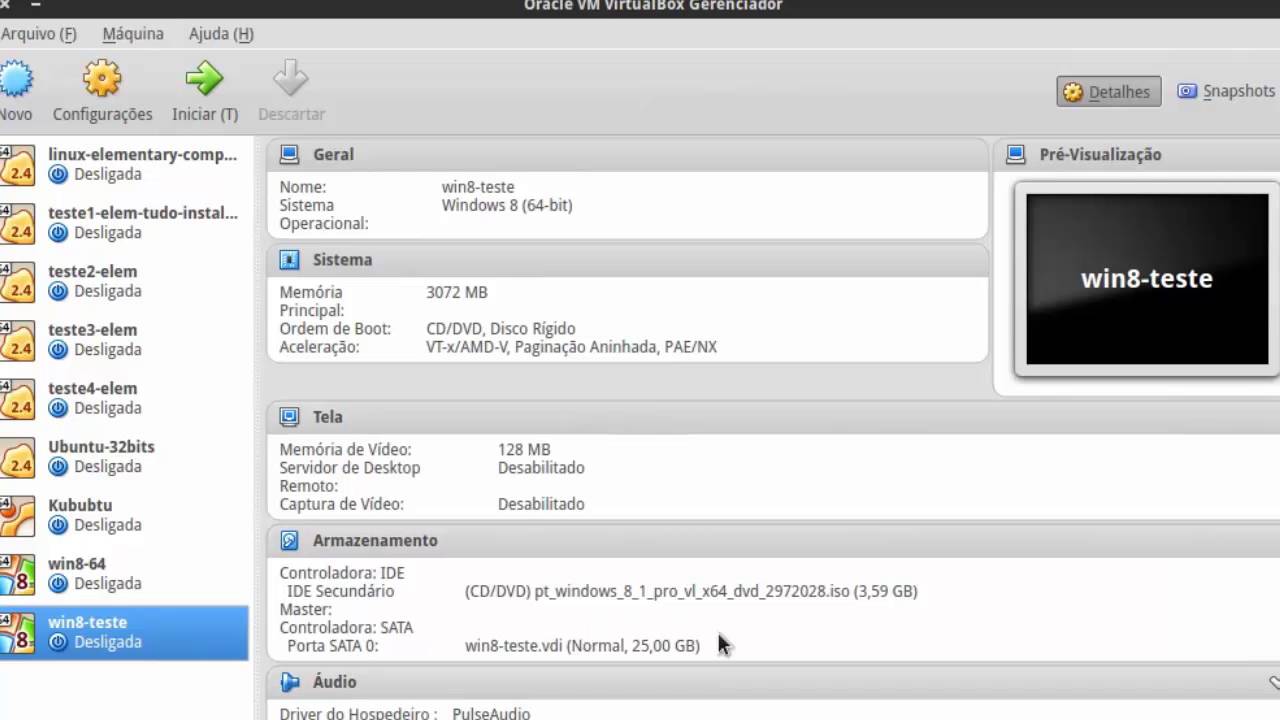Select linux-elementary-comp VM icon
The width and height of the screenshot is (1280, 720).
click(x=17, y=165)
